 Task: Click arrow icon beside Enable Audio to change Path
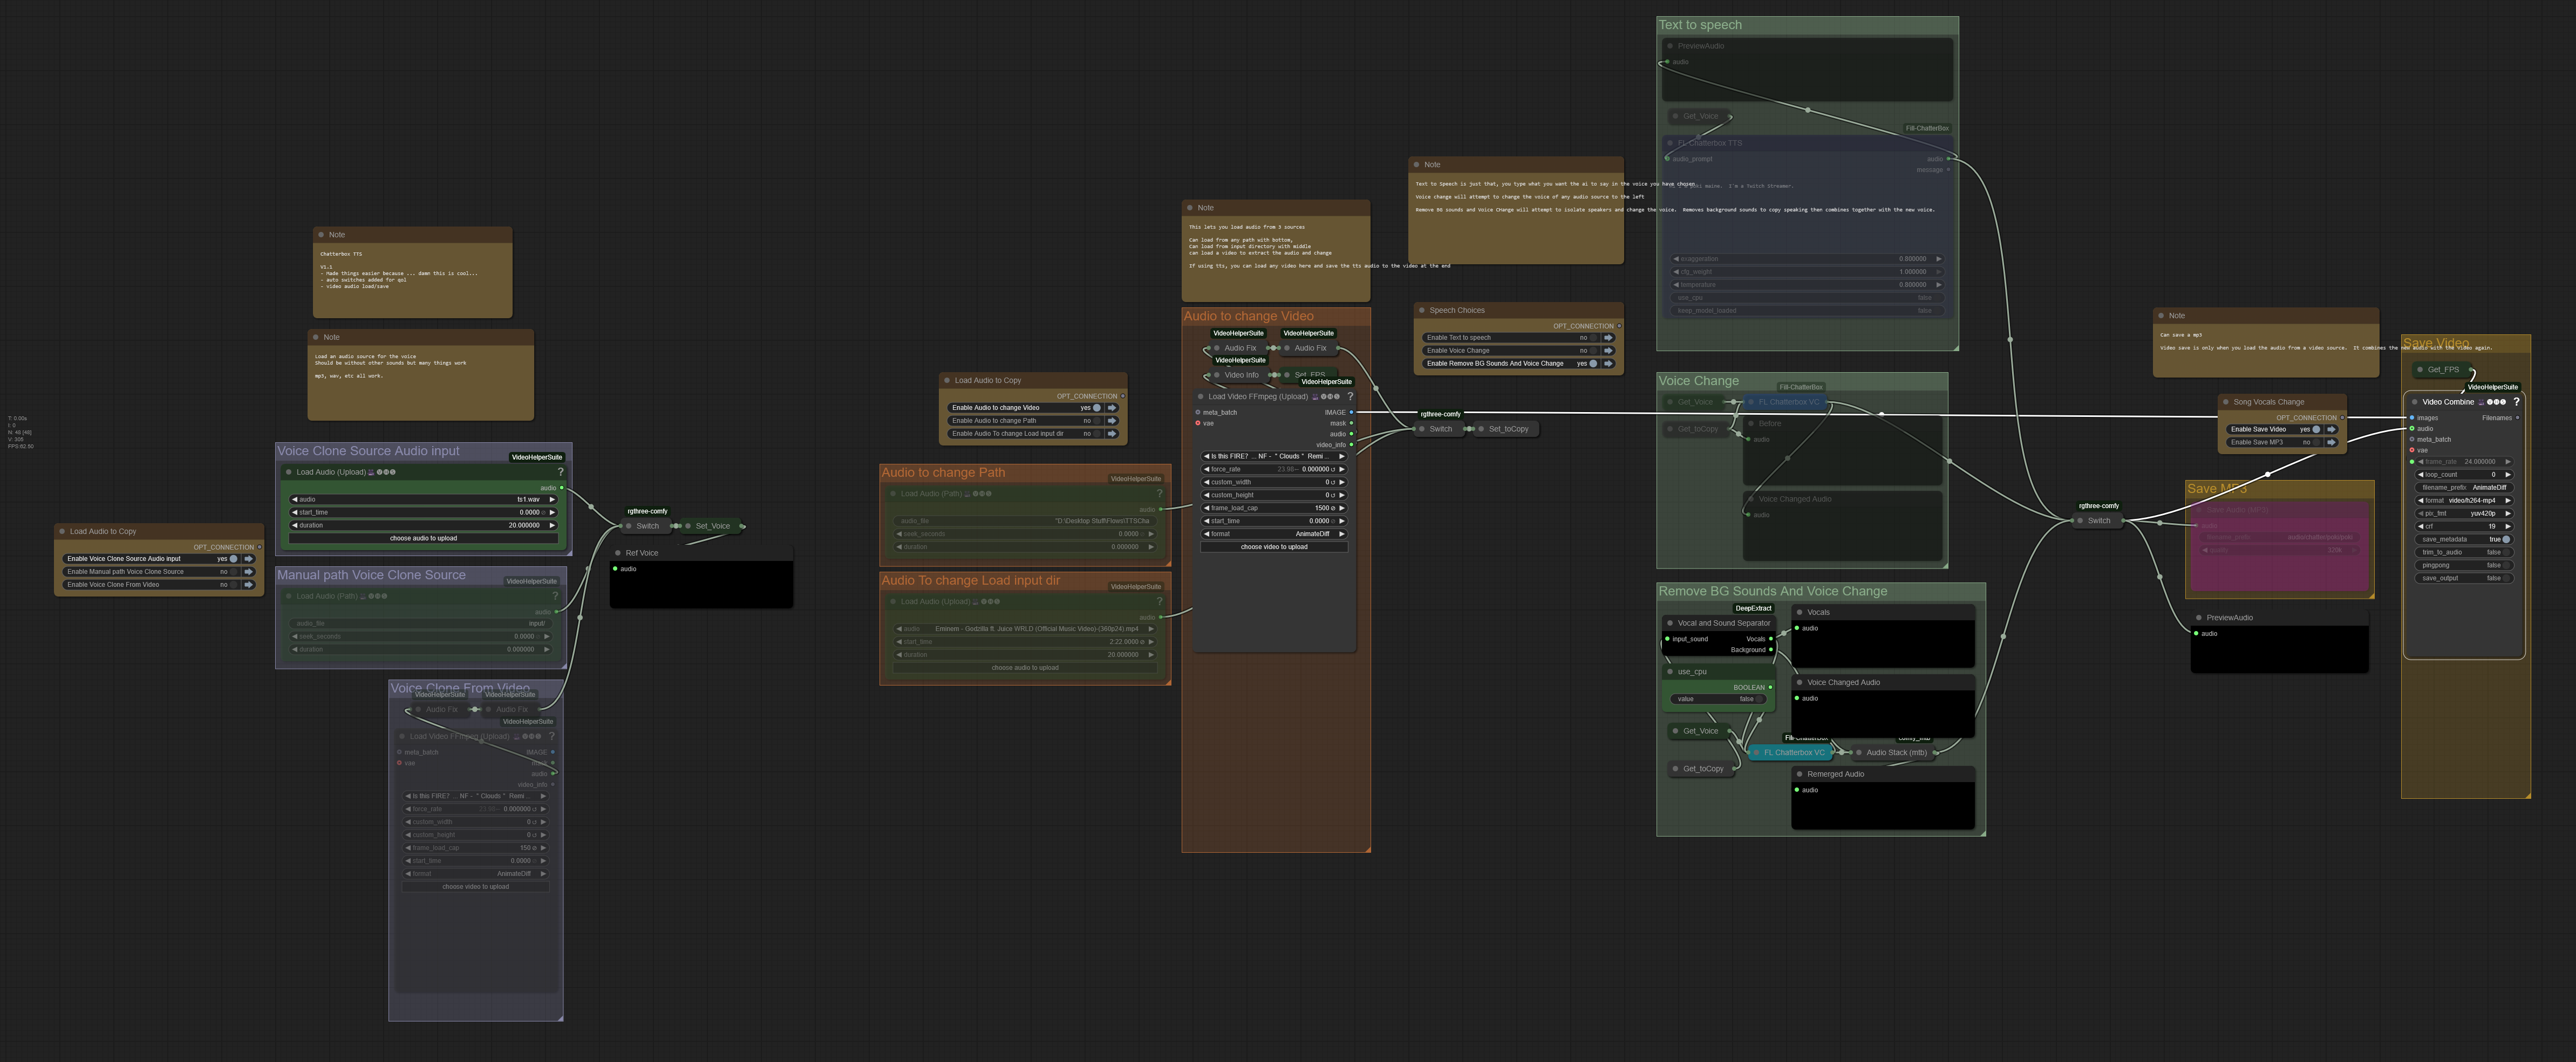click(x=1111, y=421)
